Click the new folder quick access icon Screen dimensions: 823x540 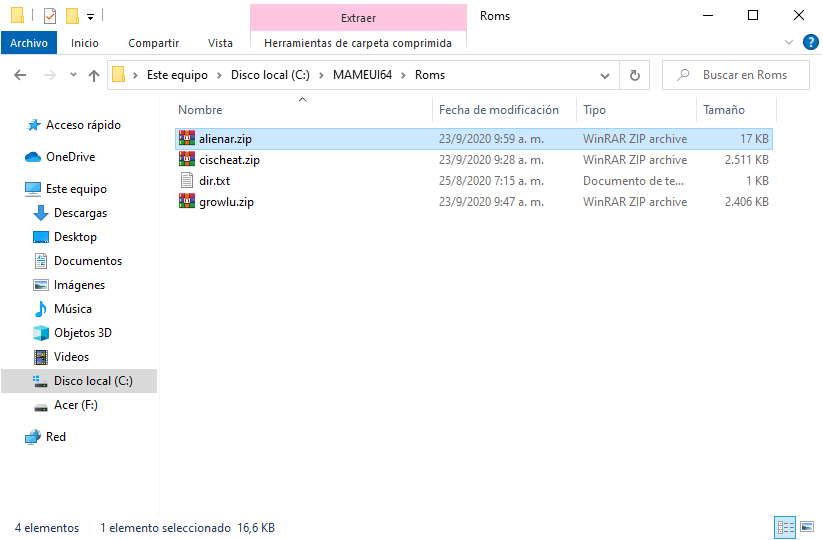coord(72,16)
